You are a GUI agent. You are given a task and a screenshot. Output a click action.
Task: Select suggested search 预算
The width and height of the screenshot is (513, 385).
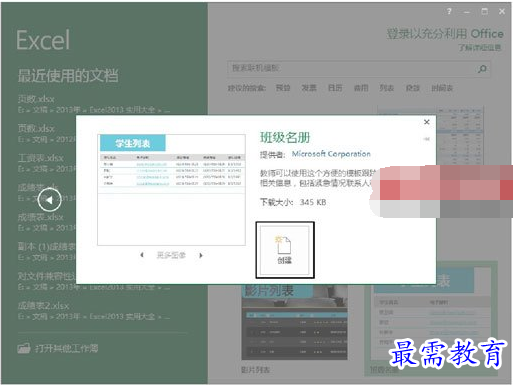(x=283, y=88)
